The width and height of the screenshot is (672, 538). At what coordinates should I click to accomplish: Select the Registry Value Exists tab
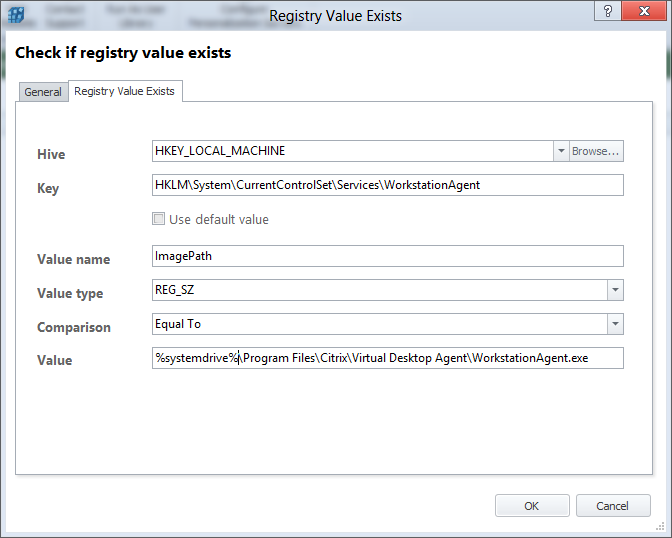[x=124, y=91]
